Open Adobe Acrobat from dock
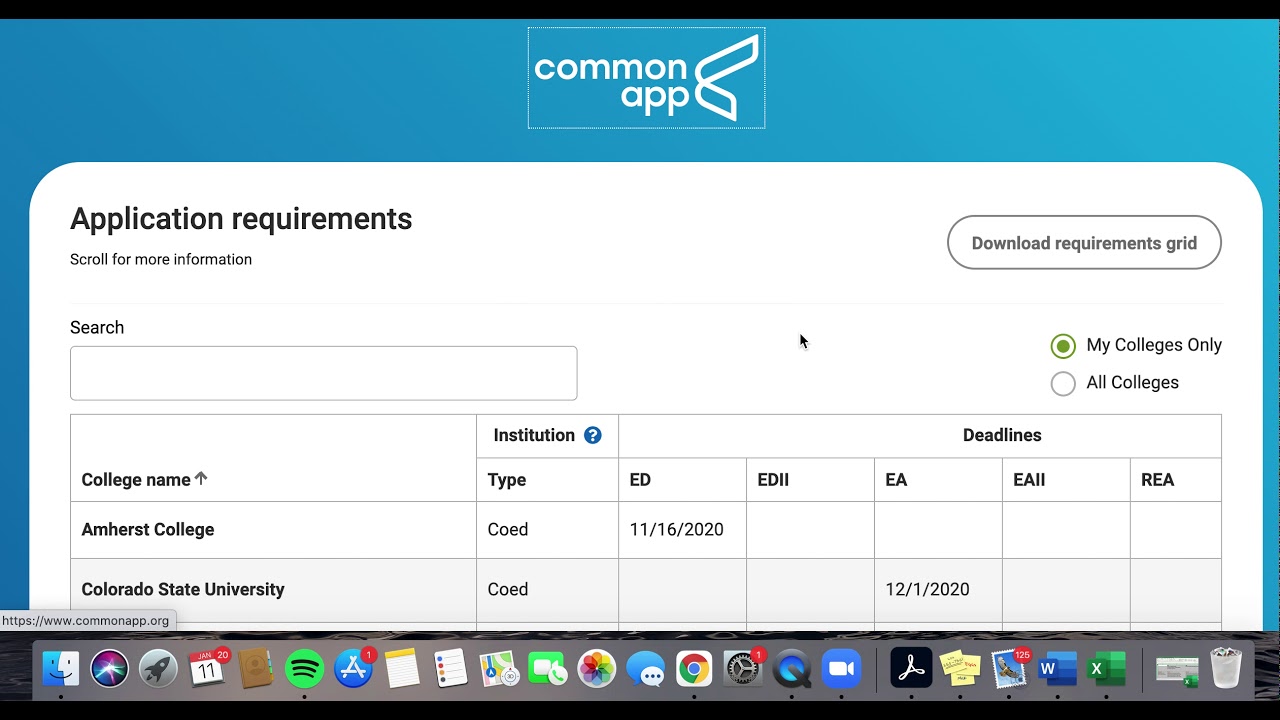This screenshot has height=720, width=1280. click(x=911, y=668)
